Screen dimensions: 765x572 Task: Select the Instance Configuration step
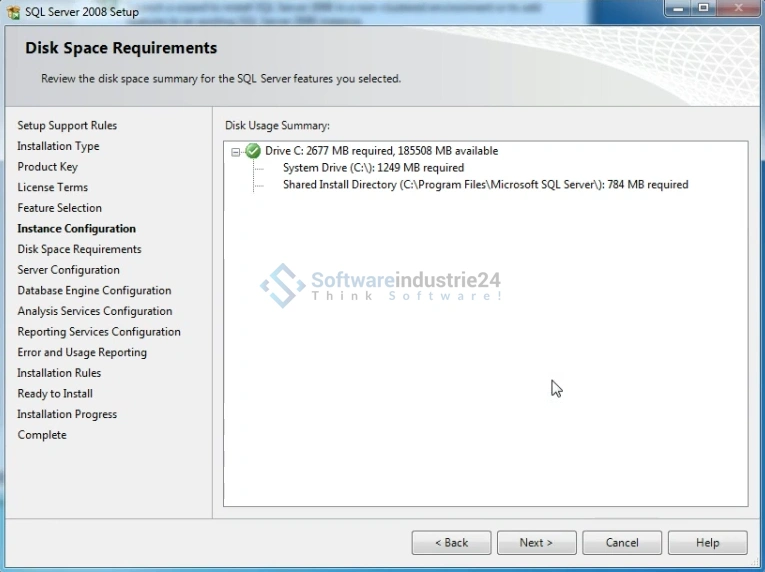[x=76, y=229]
